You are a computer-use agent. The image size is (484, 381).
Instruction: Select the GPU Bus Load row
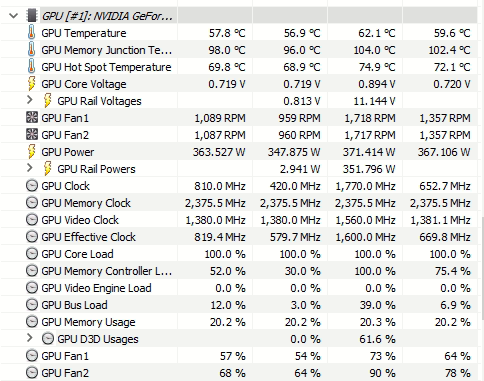239,305
